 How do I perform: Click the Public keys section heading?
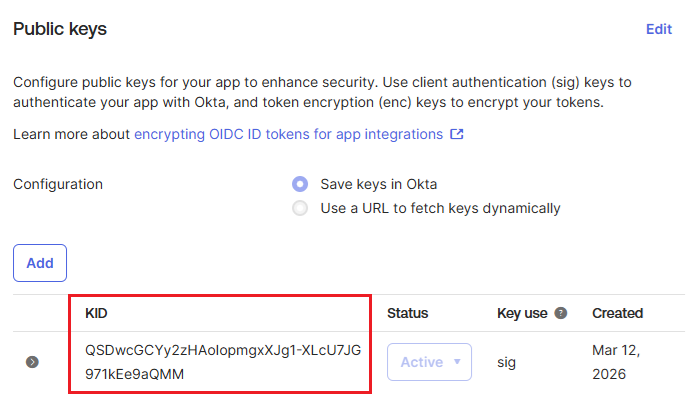point(60,29)
